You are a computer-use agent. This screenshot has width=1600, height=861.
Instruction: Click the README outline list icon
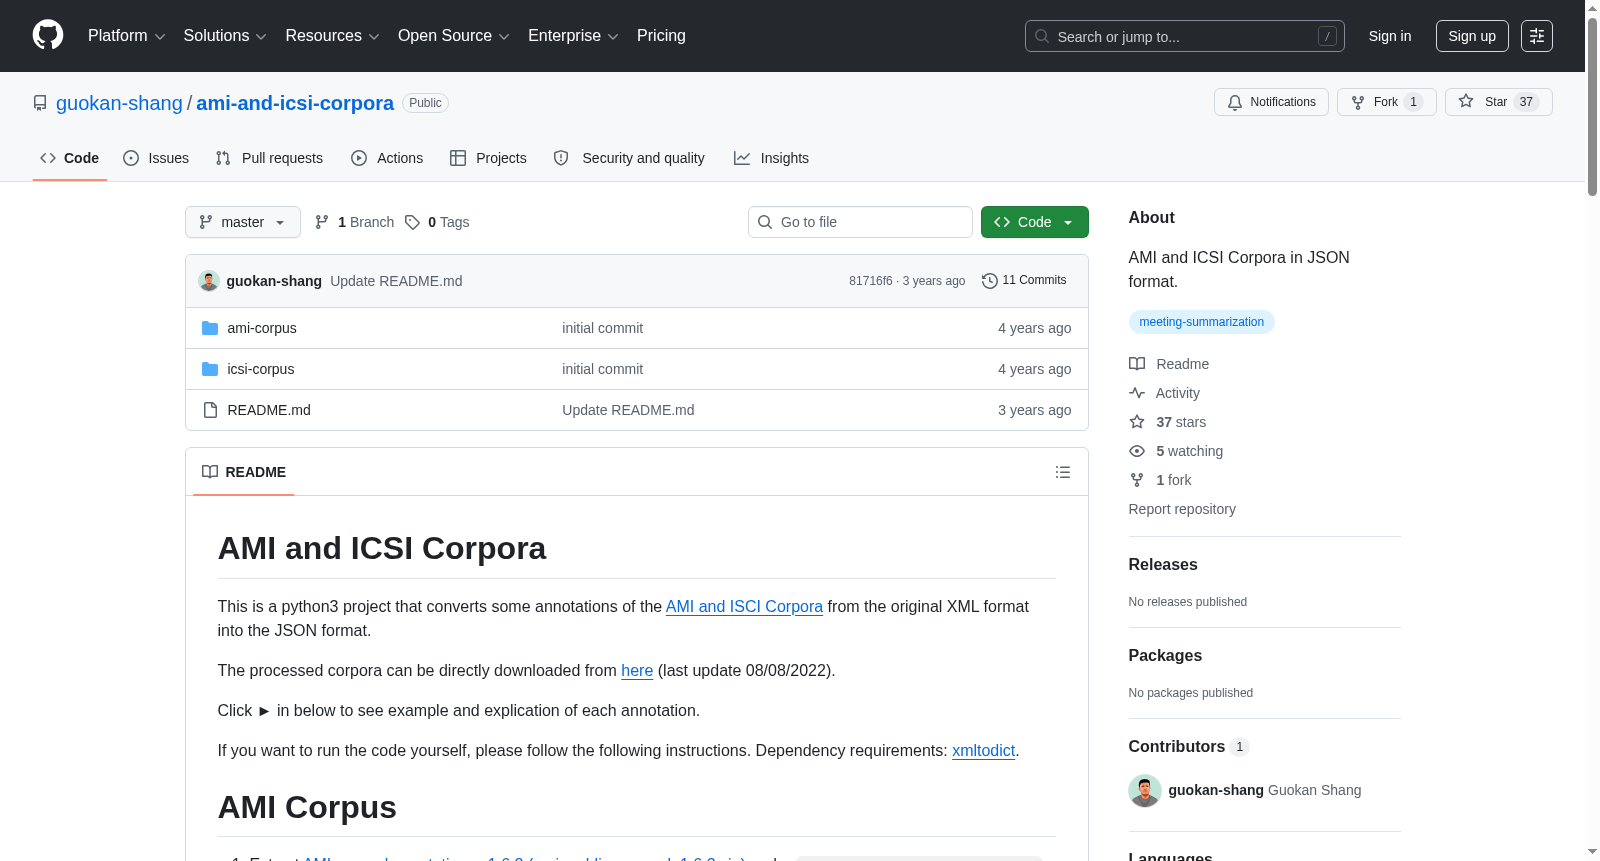[x=1063, y=472]
